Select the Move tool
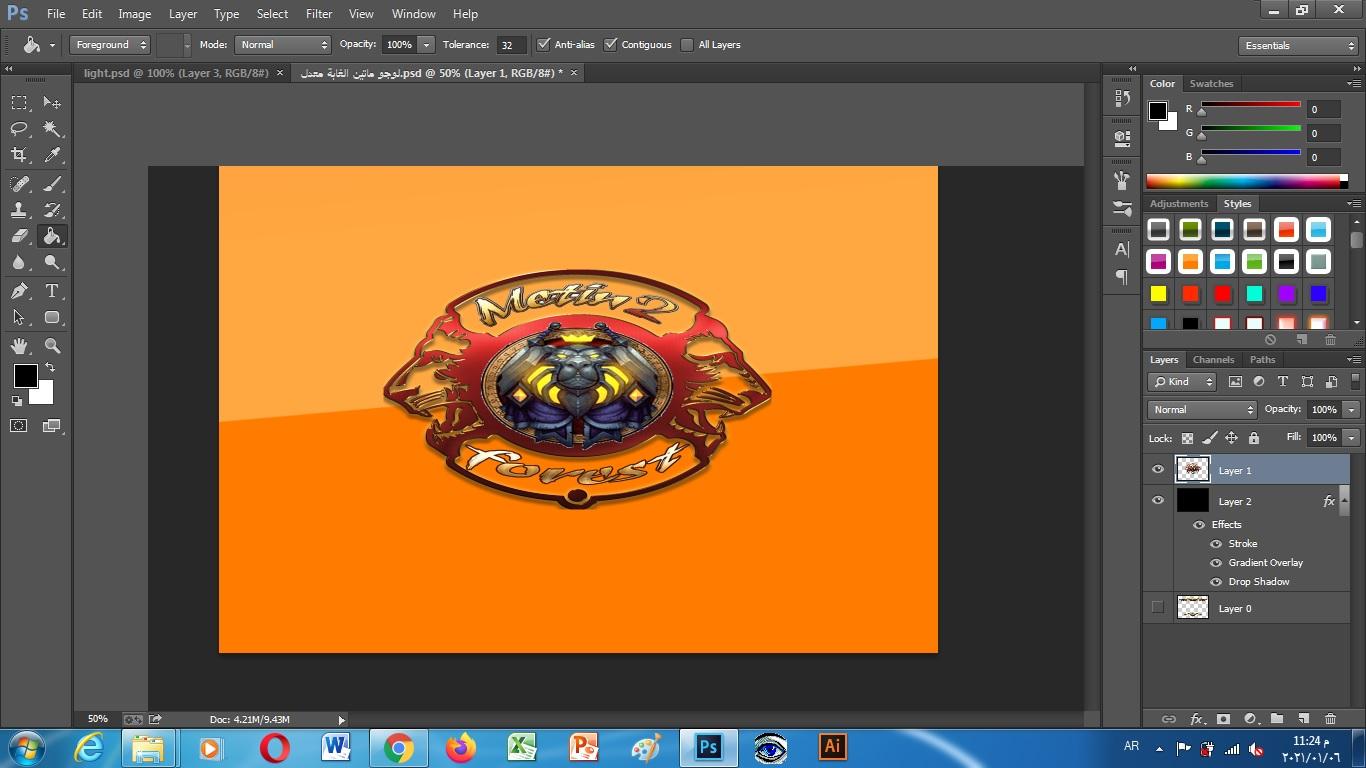1366x768 pixels. click(x=52, y=103)
